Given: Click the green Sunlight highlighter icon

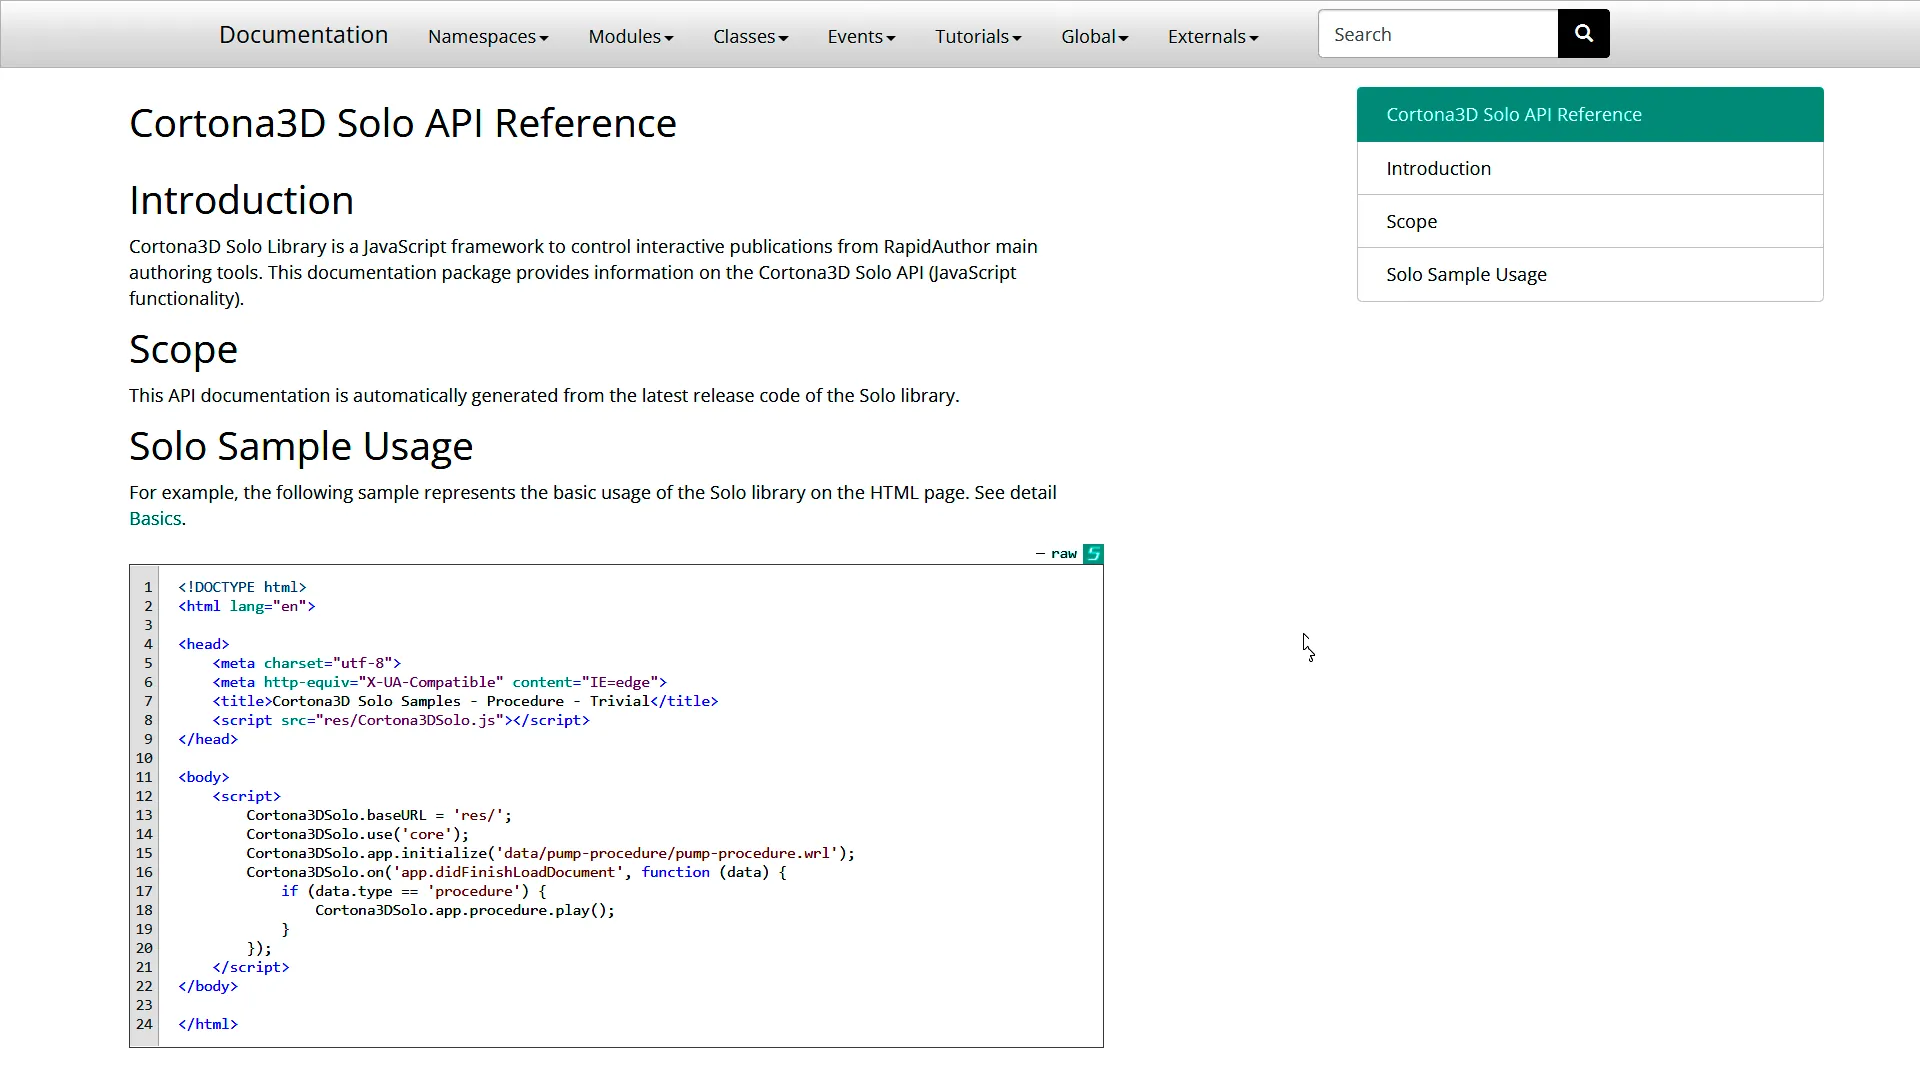Looking at the screenshot, I should coord(1093,554).
